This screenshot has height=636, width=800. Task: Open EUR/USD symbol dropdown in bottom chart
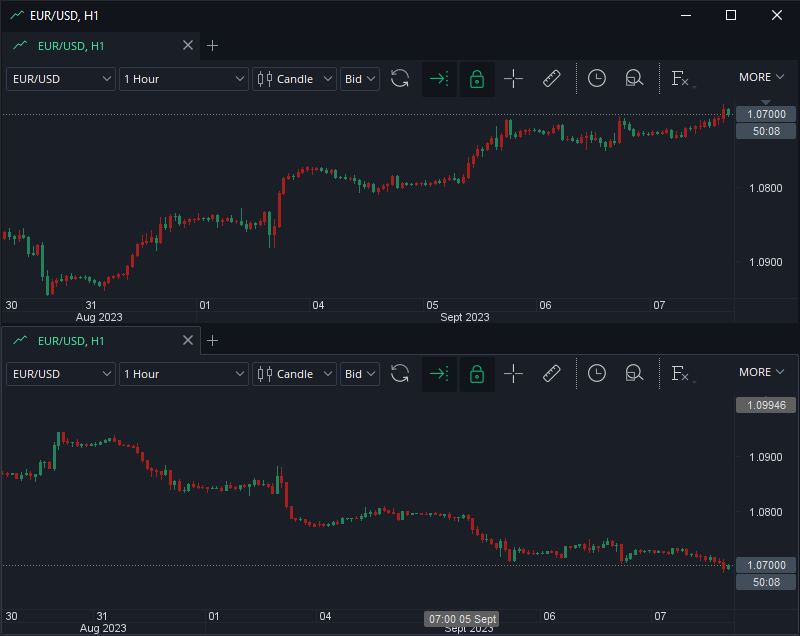pyautogui.click(x=61, y=374)
